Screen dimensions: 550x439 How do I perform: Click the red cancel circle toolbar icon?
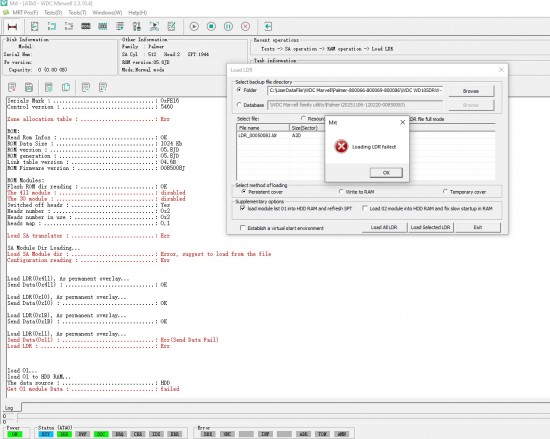(x=246, y=26)
